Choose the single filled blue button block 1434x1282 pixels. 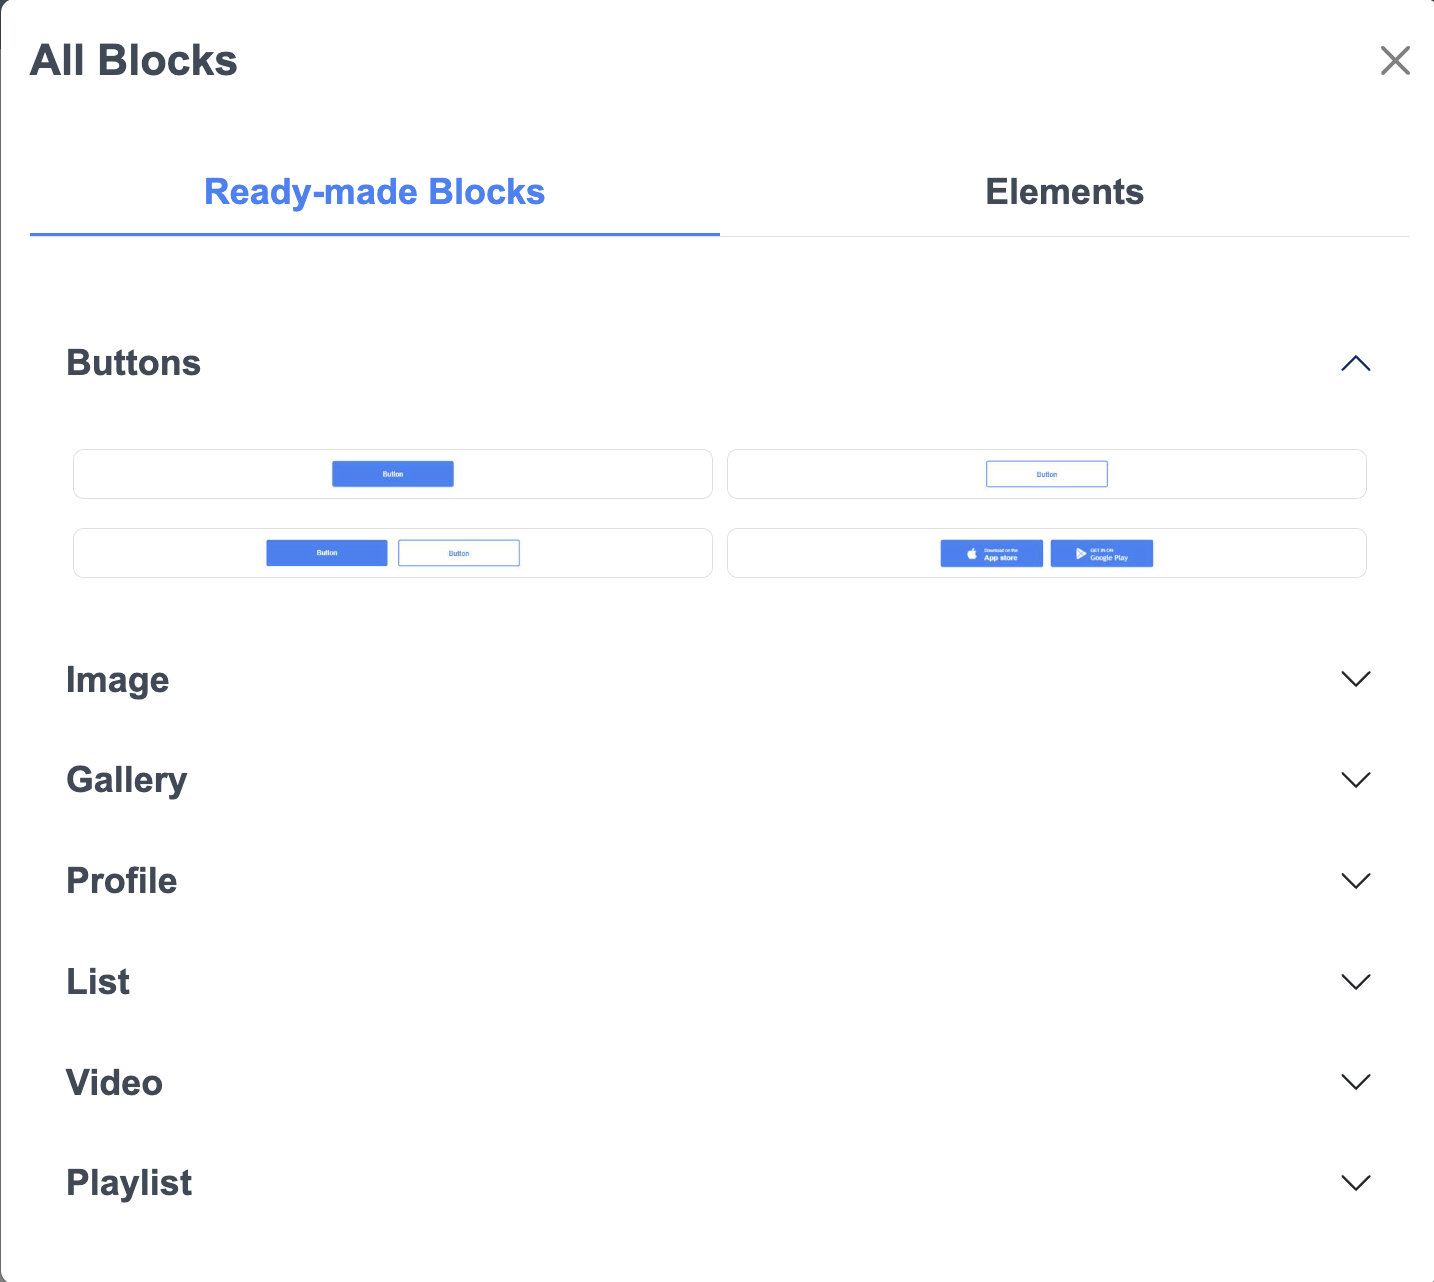(x=393, y=474)
